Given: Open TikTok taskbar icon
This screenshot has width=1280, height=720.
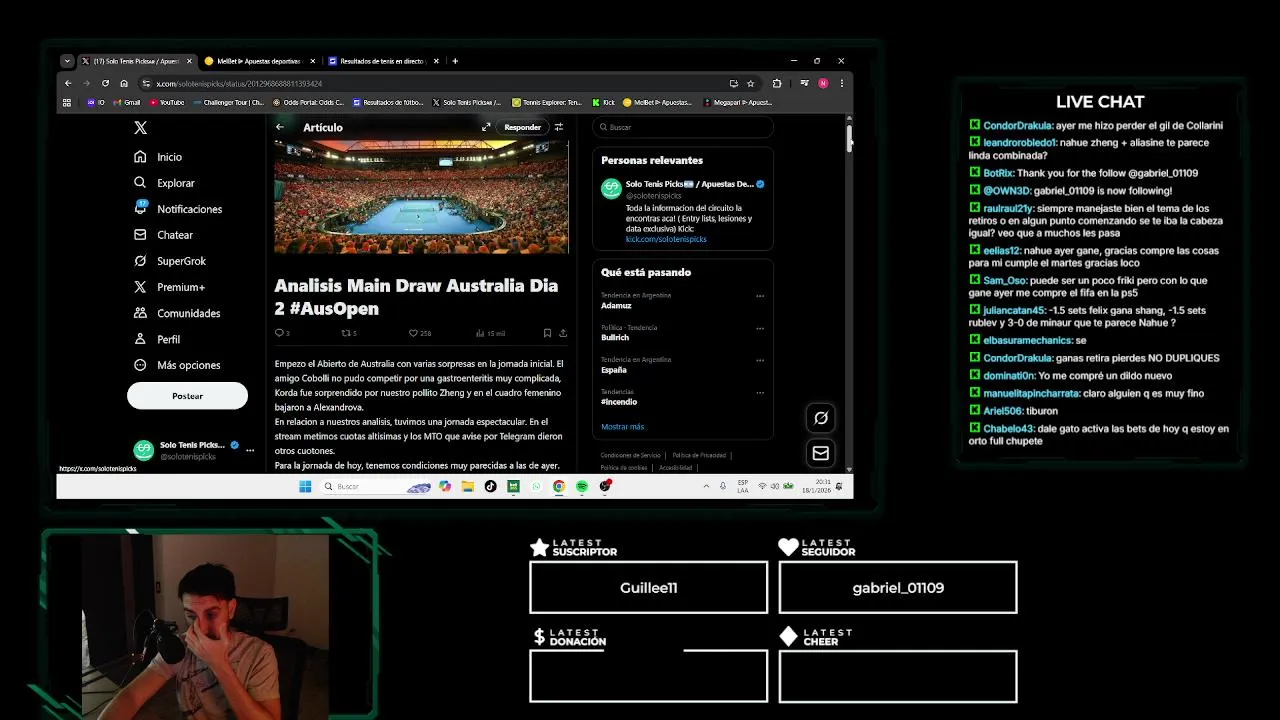Looking at the screenshot, I should 490,486.
